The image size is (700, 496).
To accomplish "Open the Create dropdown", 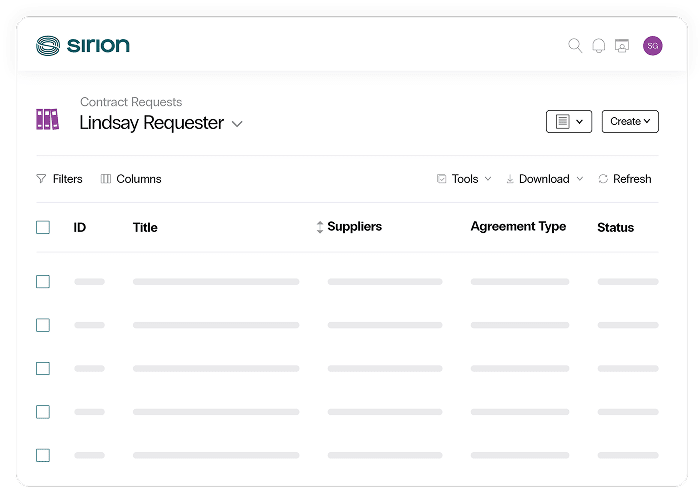I will click(x=630, y=121).
